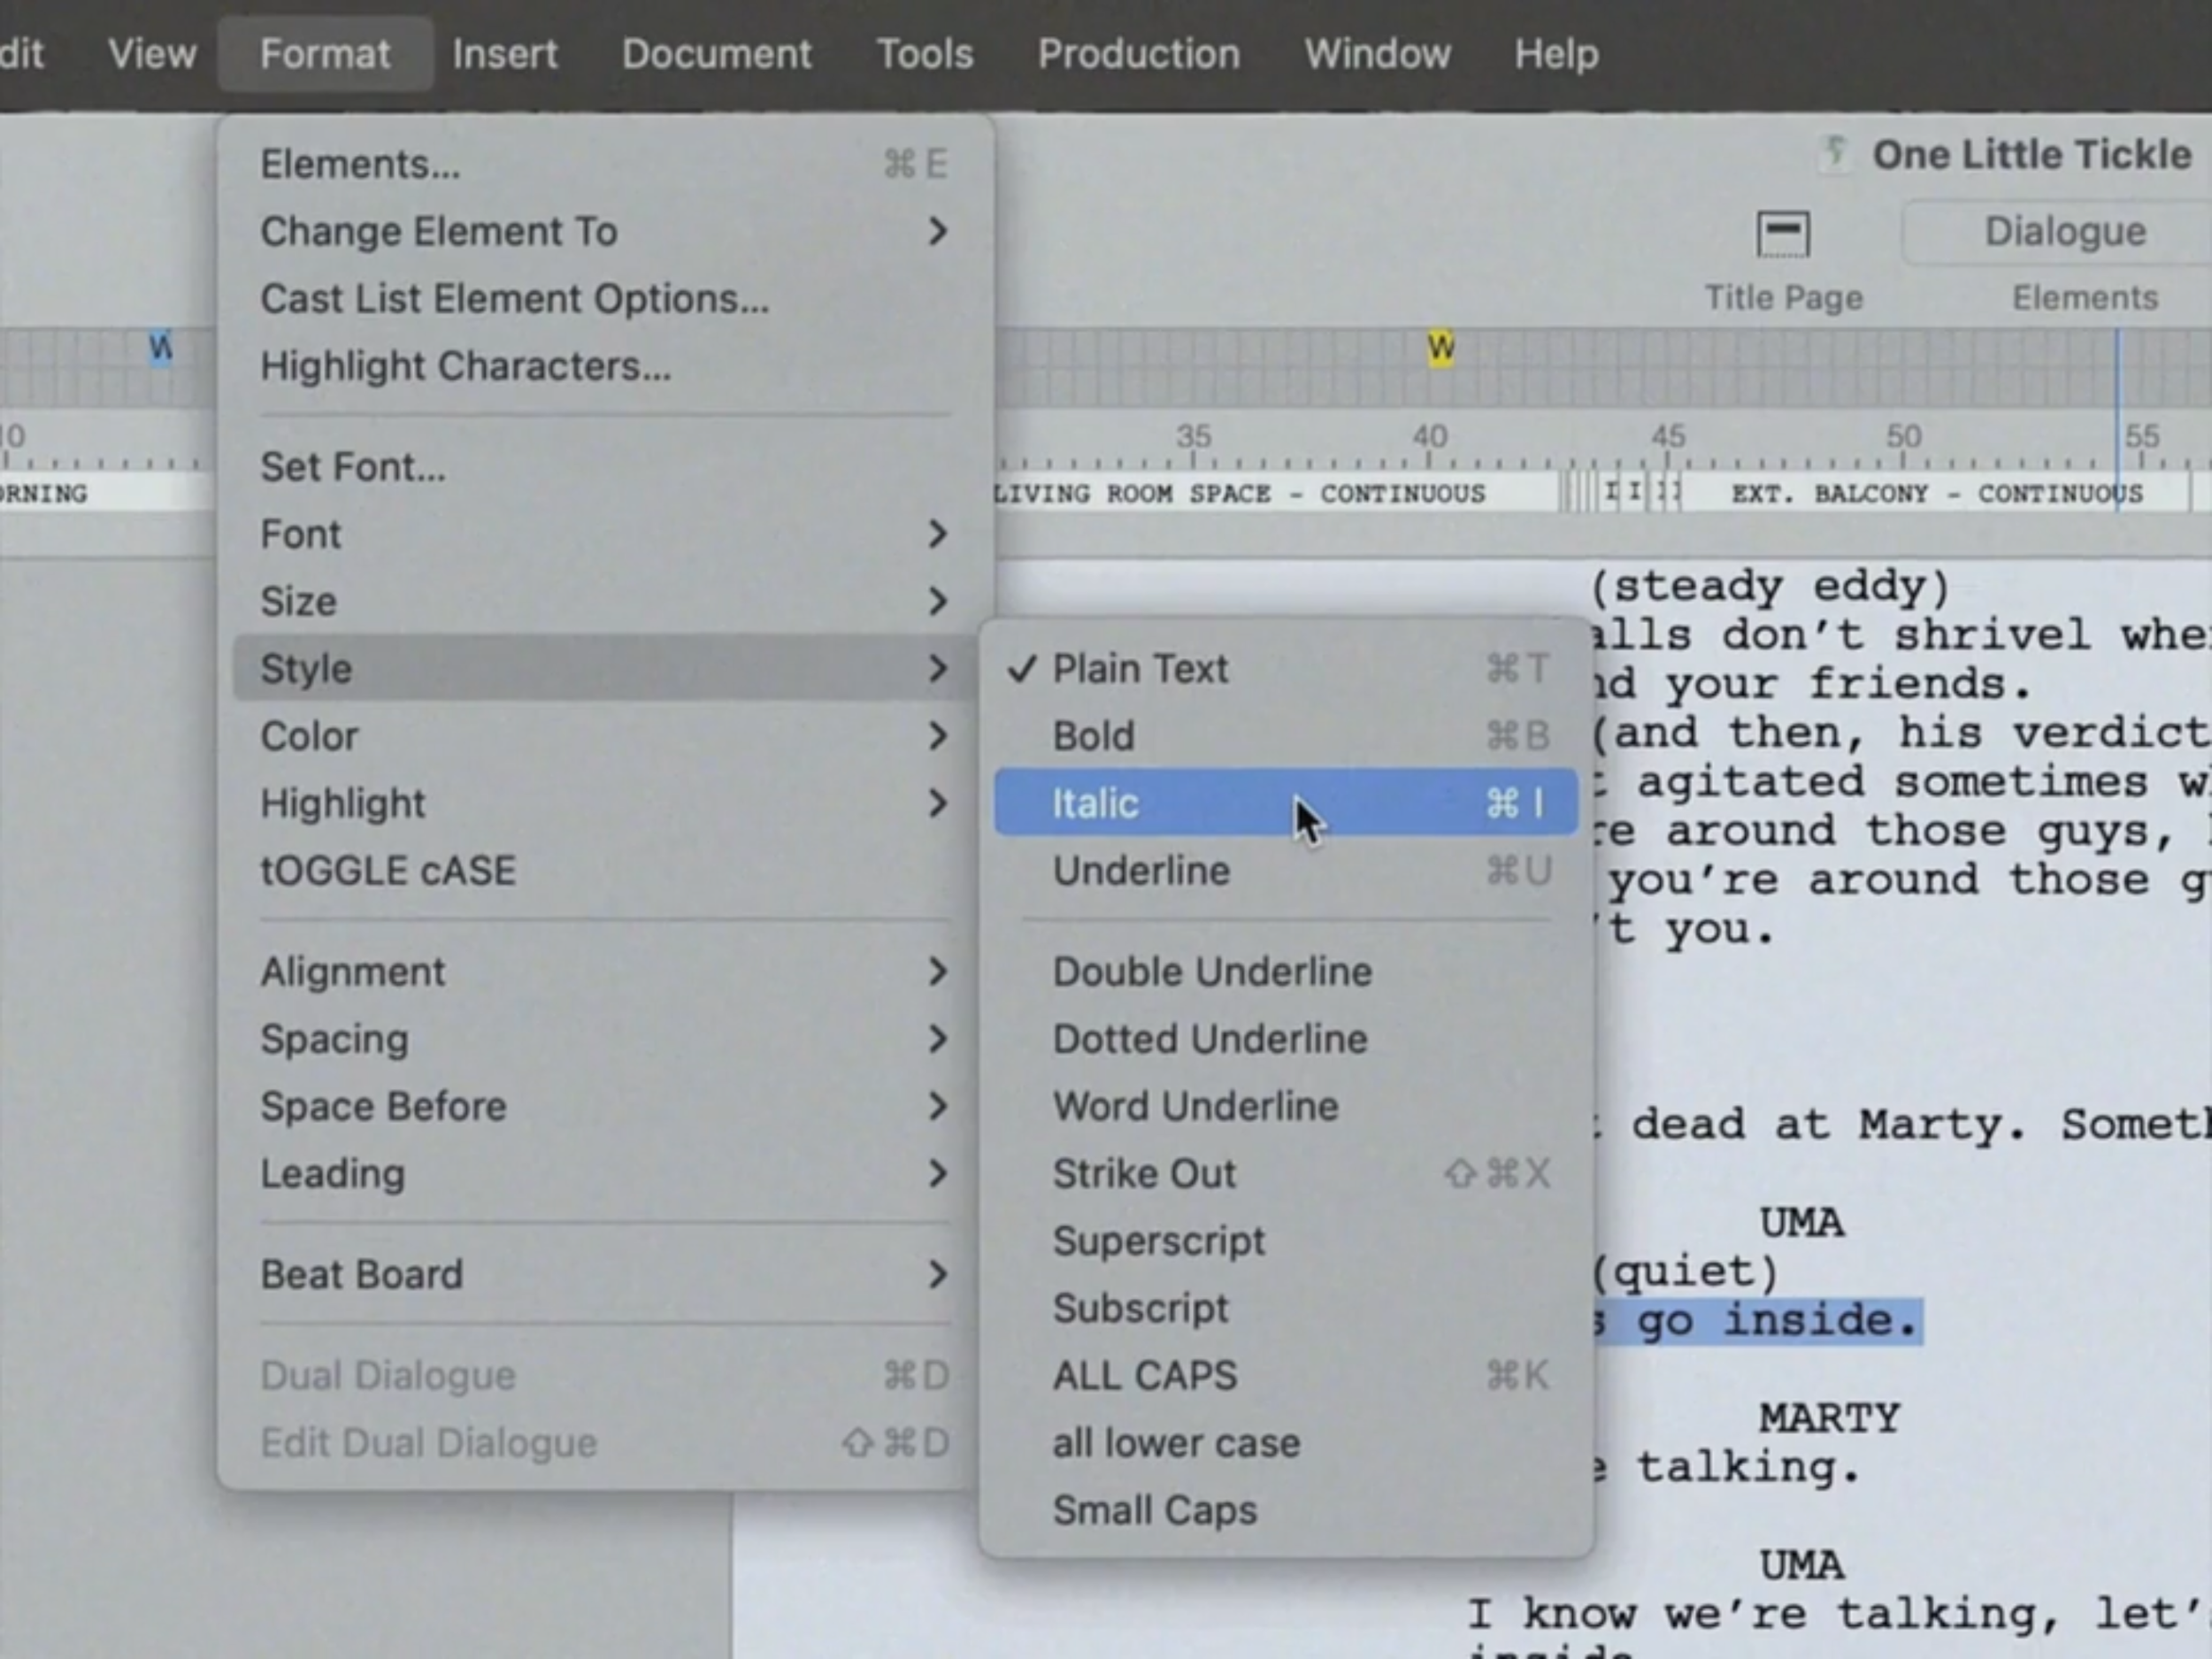Apply Strike Out style
Image resolution: width=2212 pixels, height=1659 pixels.
tap(1144, 1174)
